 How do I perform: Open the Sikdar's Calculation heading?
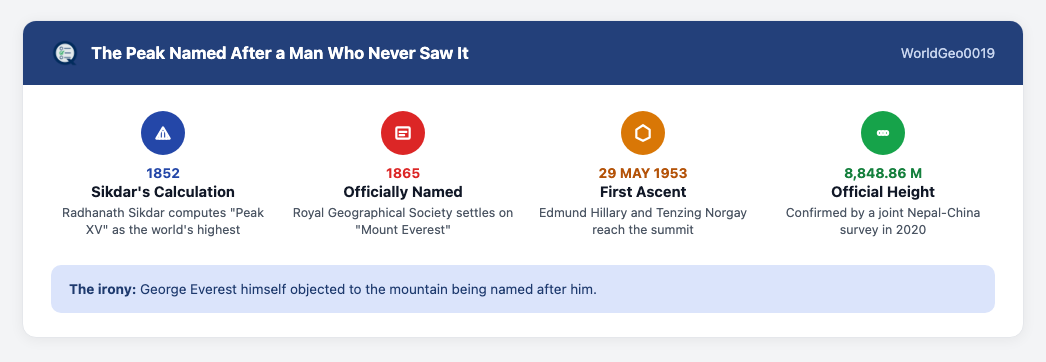point(163,192)
